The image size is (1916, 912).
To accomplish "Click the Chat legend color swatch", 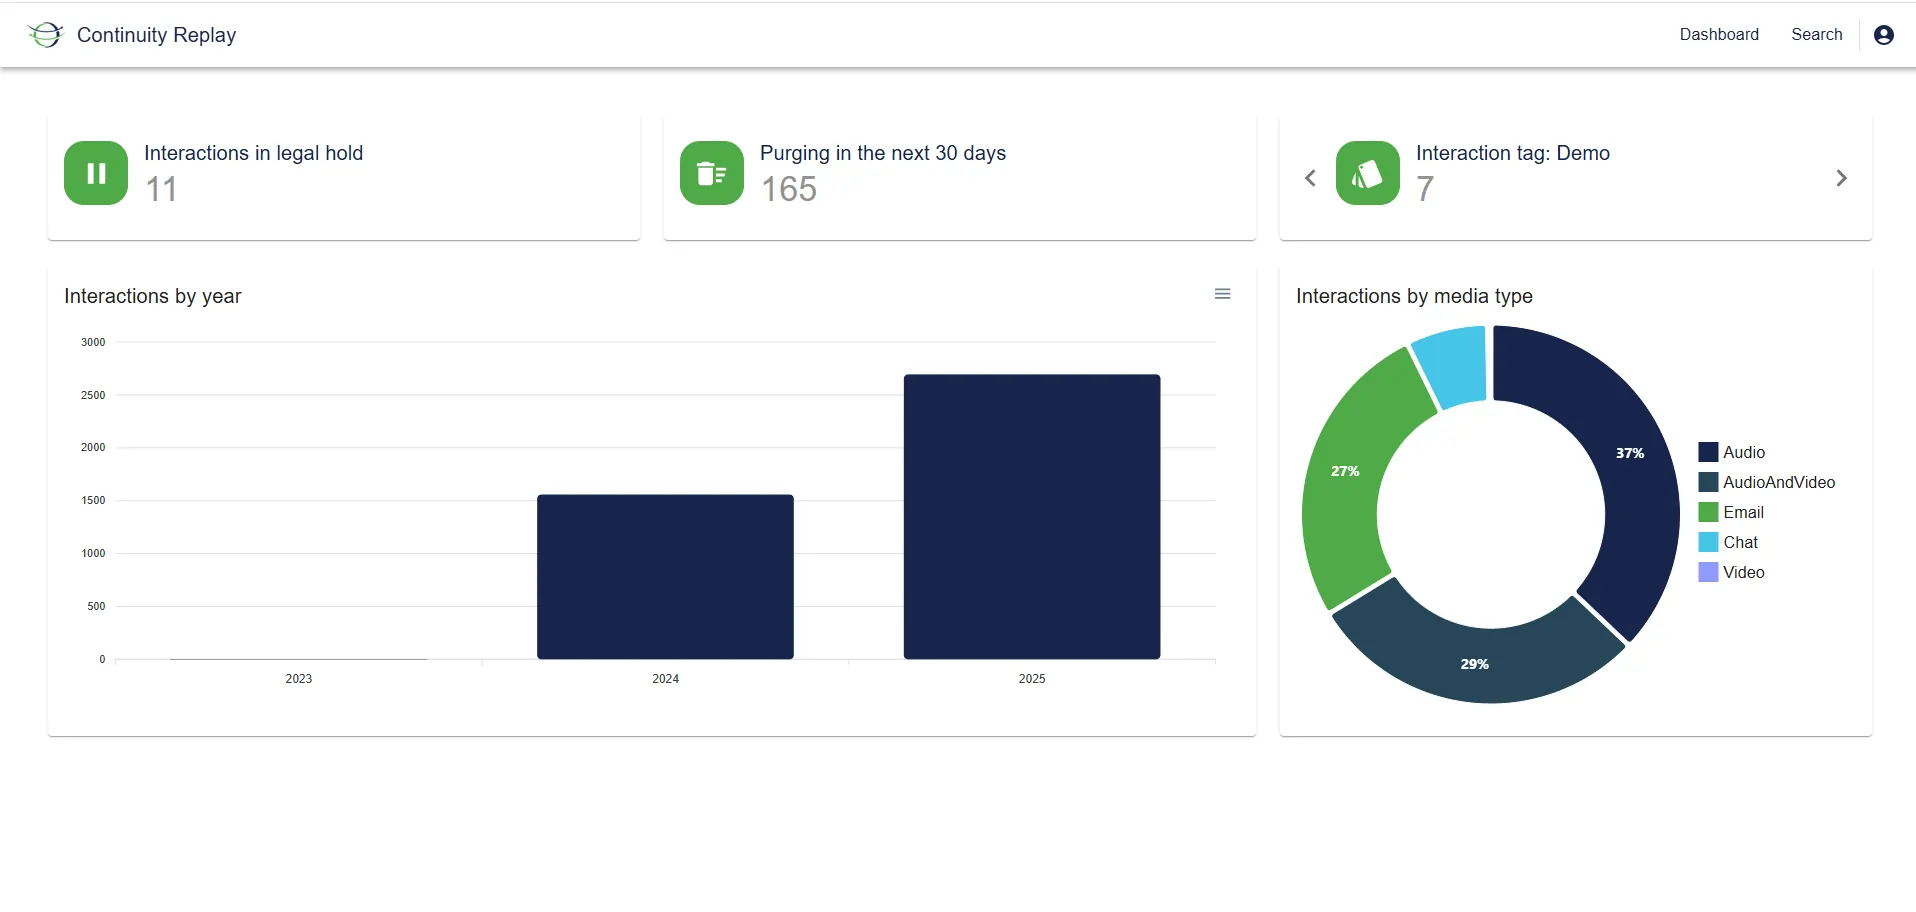I will click(1708, 542).
